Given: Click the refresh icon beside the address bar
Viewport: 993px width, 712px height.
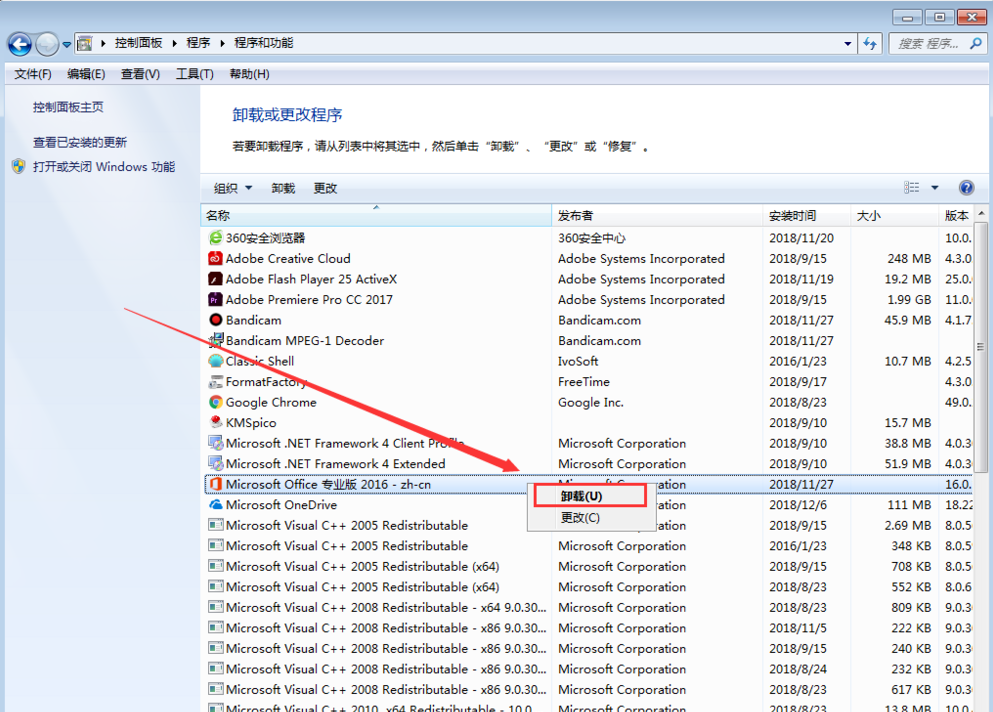Looking at the screenshot, I should click(869, 43).
